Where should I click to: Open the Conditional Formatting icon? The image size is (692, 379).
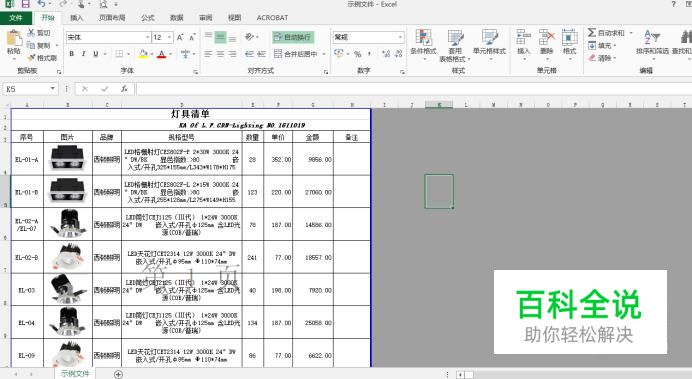(x=424, y=38)
